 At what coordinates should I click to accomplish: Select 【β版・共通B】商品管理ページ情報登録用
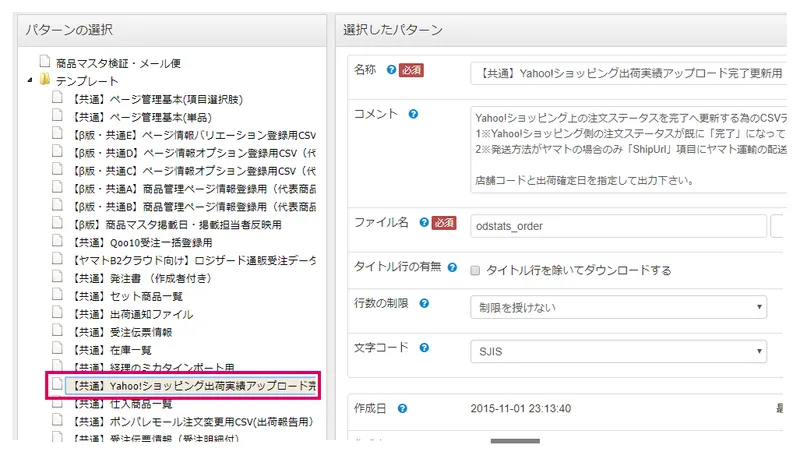pos(192,207)
